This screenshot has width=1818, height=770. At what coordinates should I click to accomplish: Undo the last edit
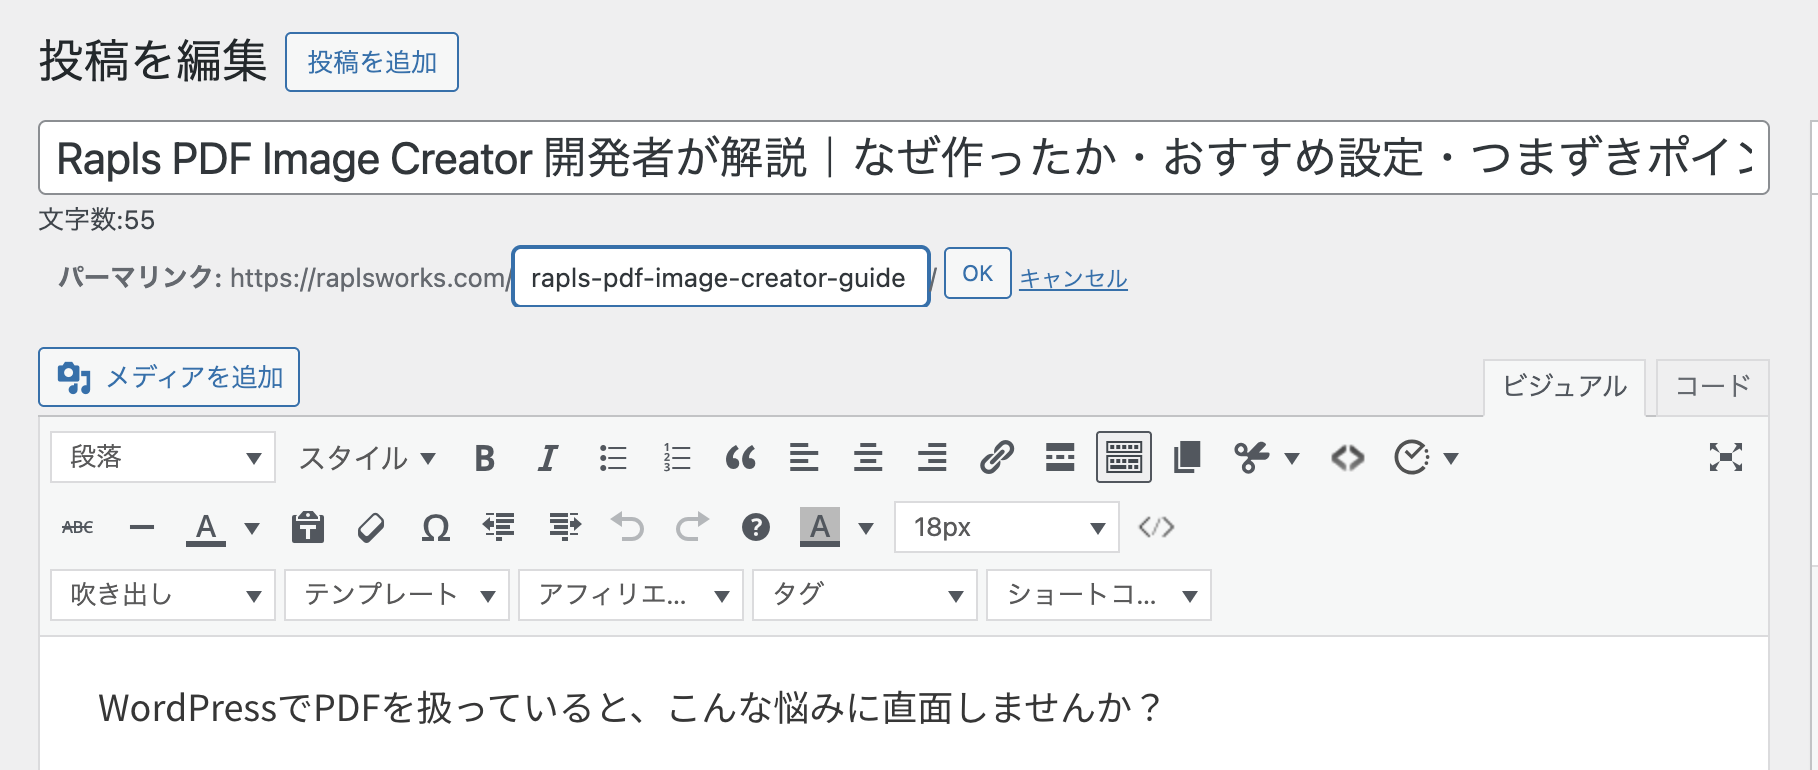628,527
